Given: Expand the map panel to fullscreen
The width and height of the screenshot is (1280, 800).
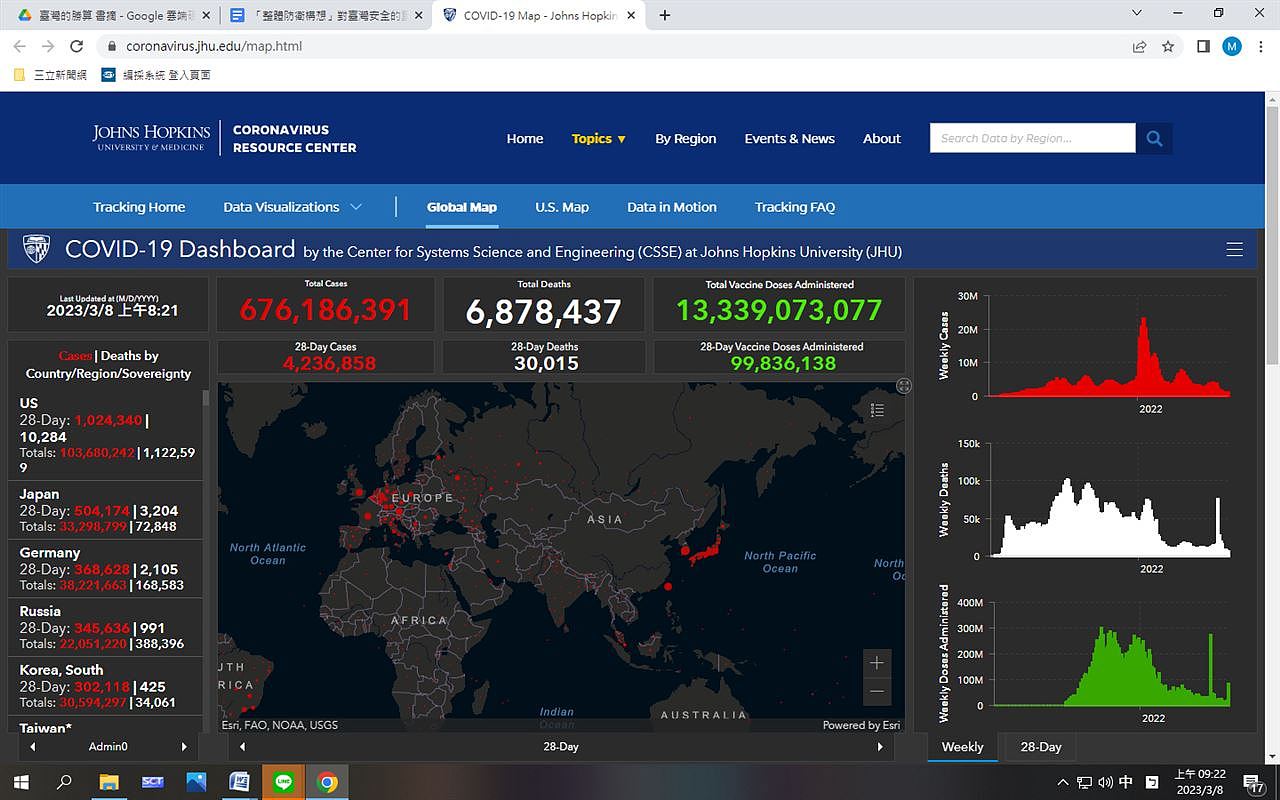Looking at the screenshot, I should coord(904,386).
